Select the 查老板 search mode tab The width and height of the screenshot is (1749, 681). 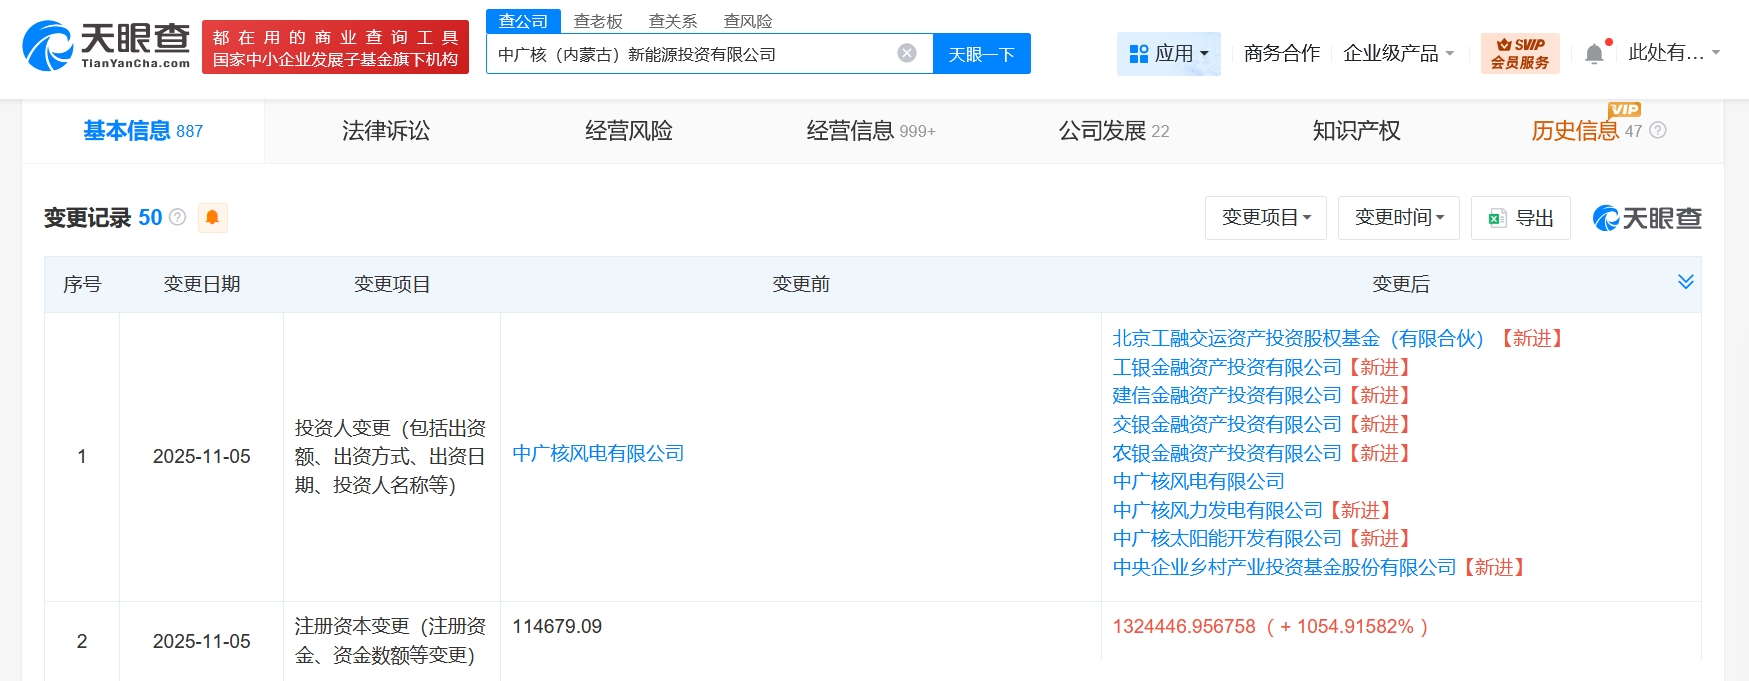tap(598, 21)
